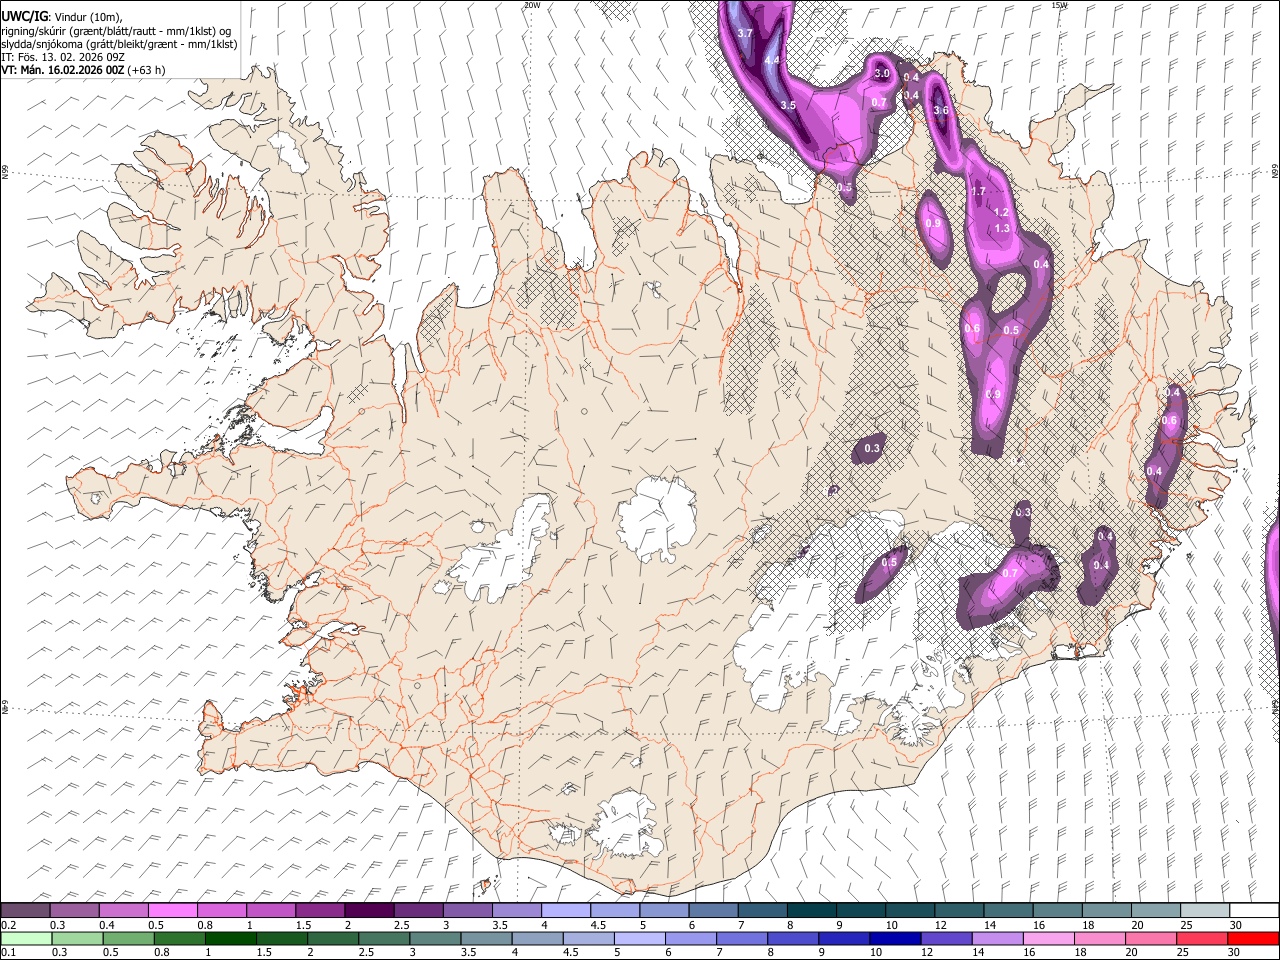
Task: Click the 'VT: Mán. 16.02.2026 00Z' valid time
Action: 63,70
